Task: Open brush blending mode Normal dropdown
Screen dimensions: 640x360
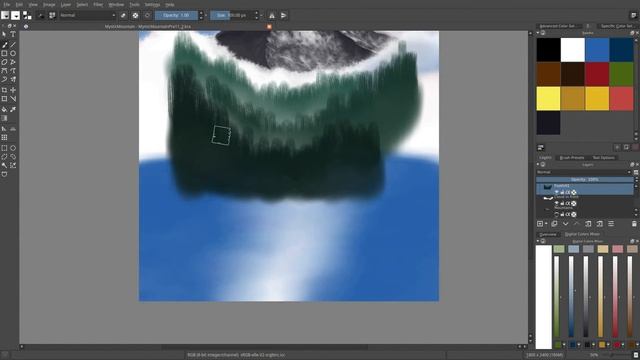Action: 88,16
